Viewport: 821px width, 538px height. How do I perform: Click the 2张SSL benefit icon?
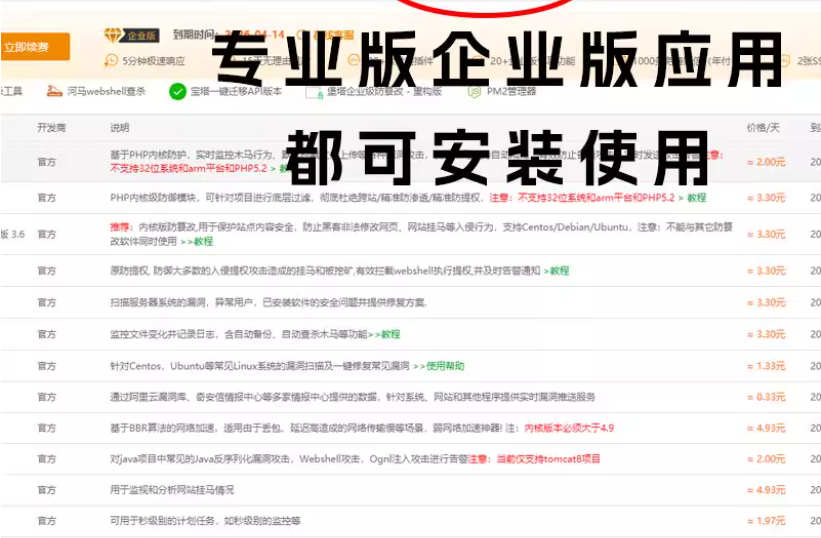(x=784, y=60)
